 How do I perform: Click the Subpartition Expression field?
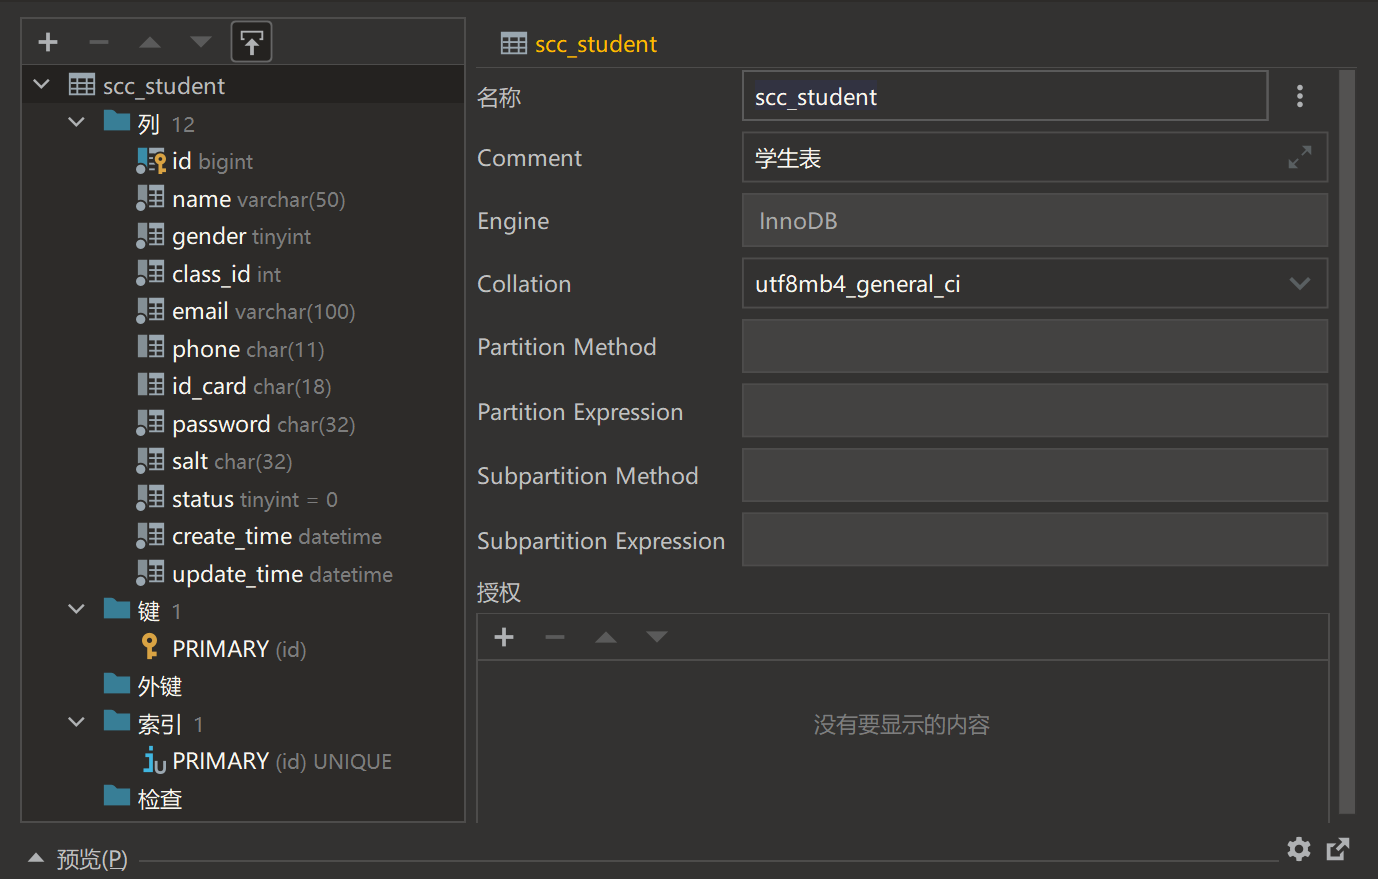[x=1035, y=540]
